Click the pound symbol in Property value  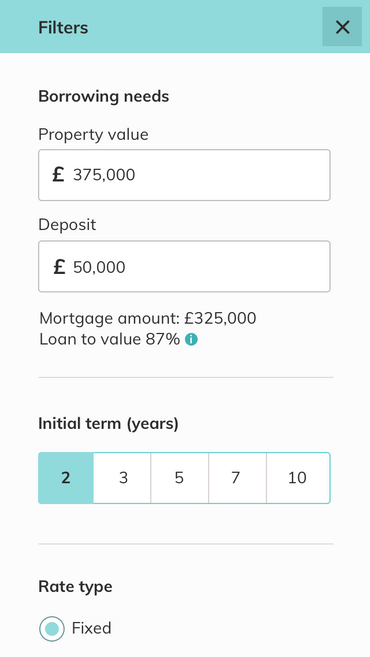pos(58,174)
